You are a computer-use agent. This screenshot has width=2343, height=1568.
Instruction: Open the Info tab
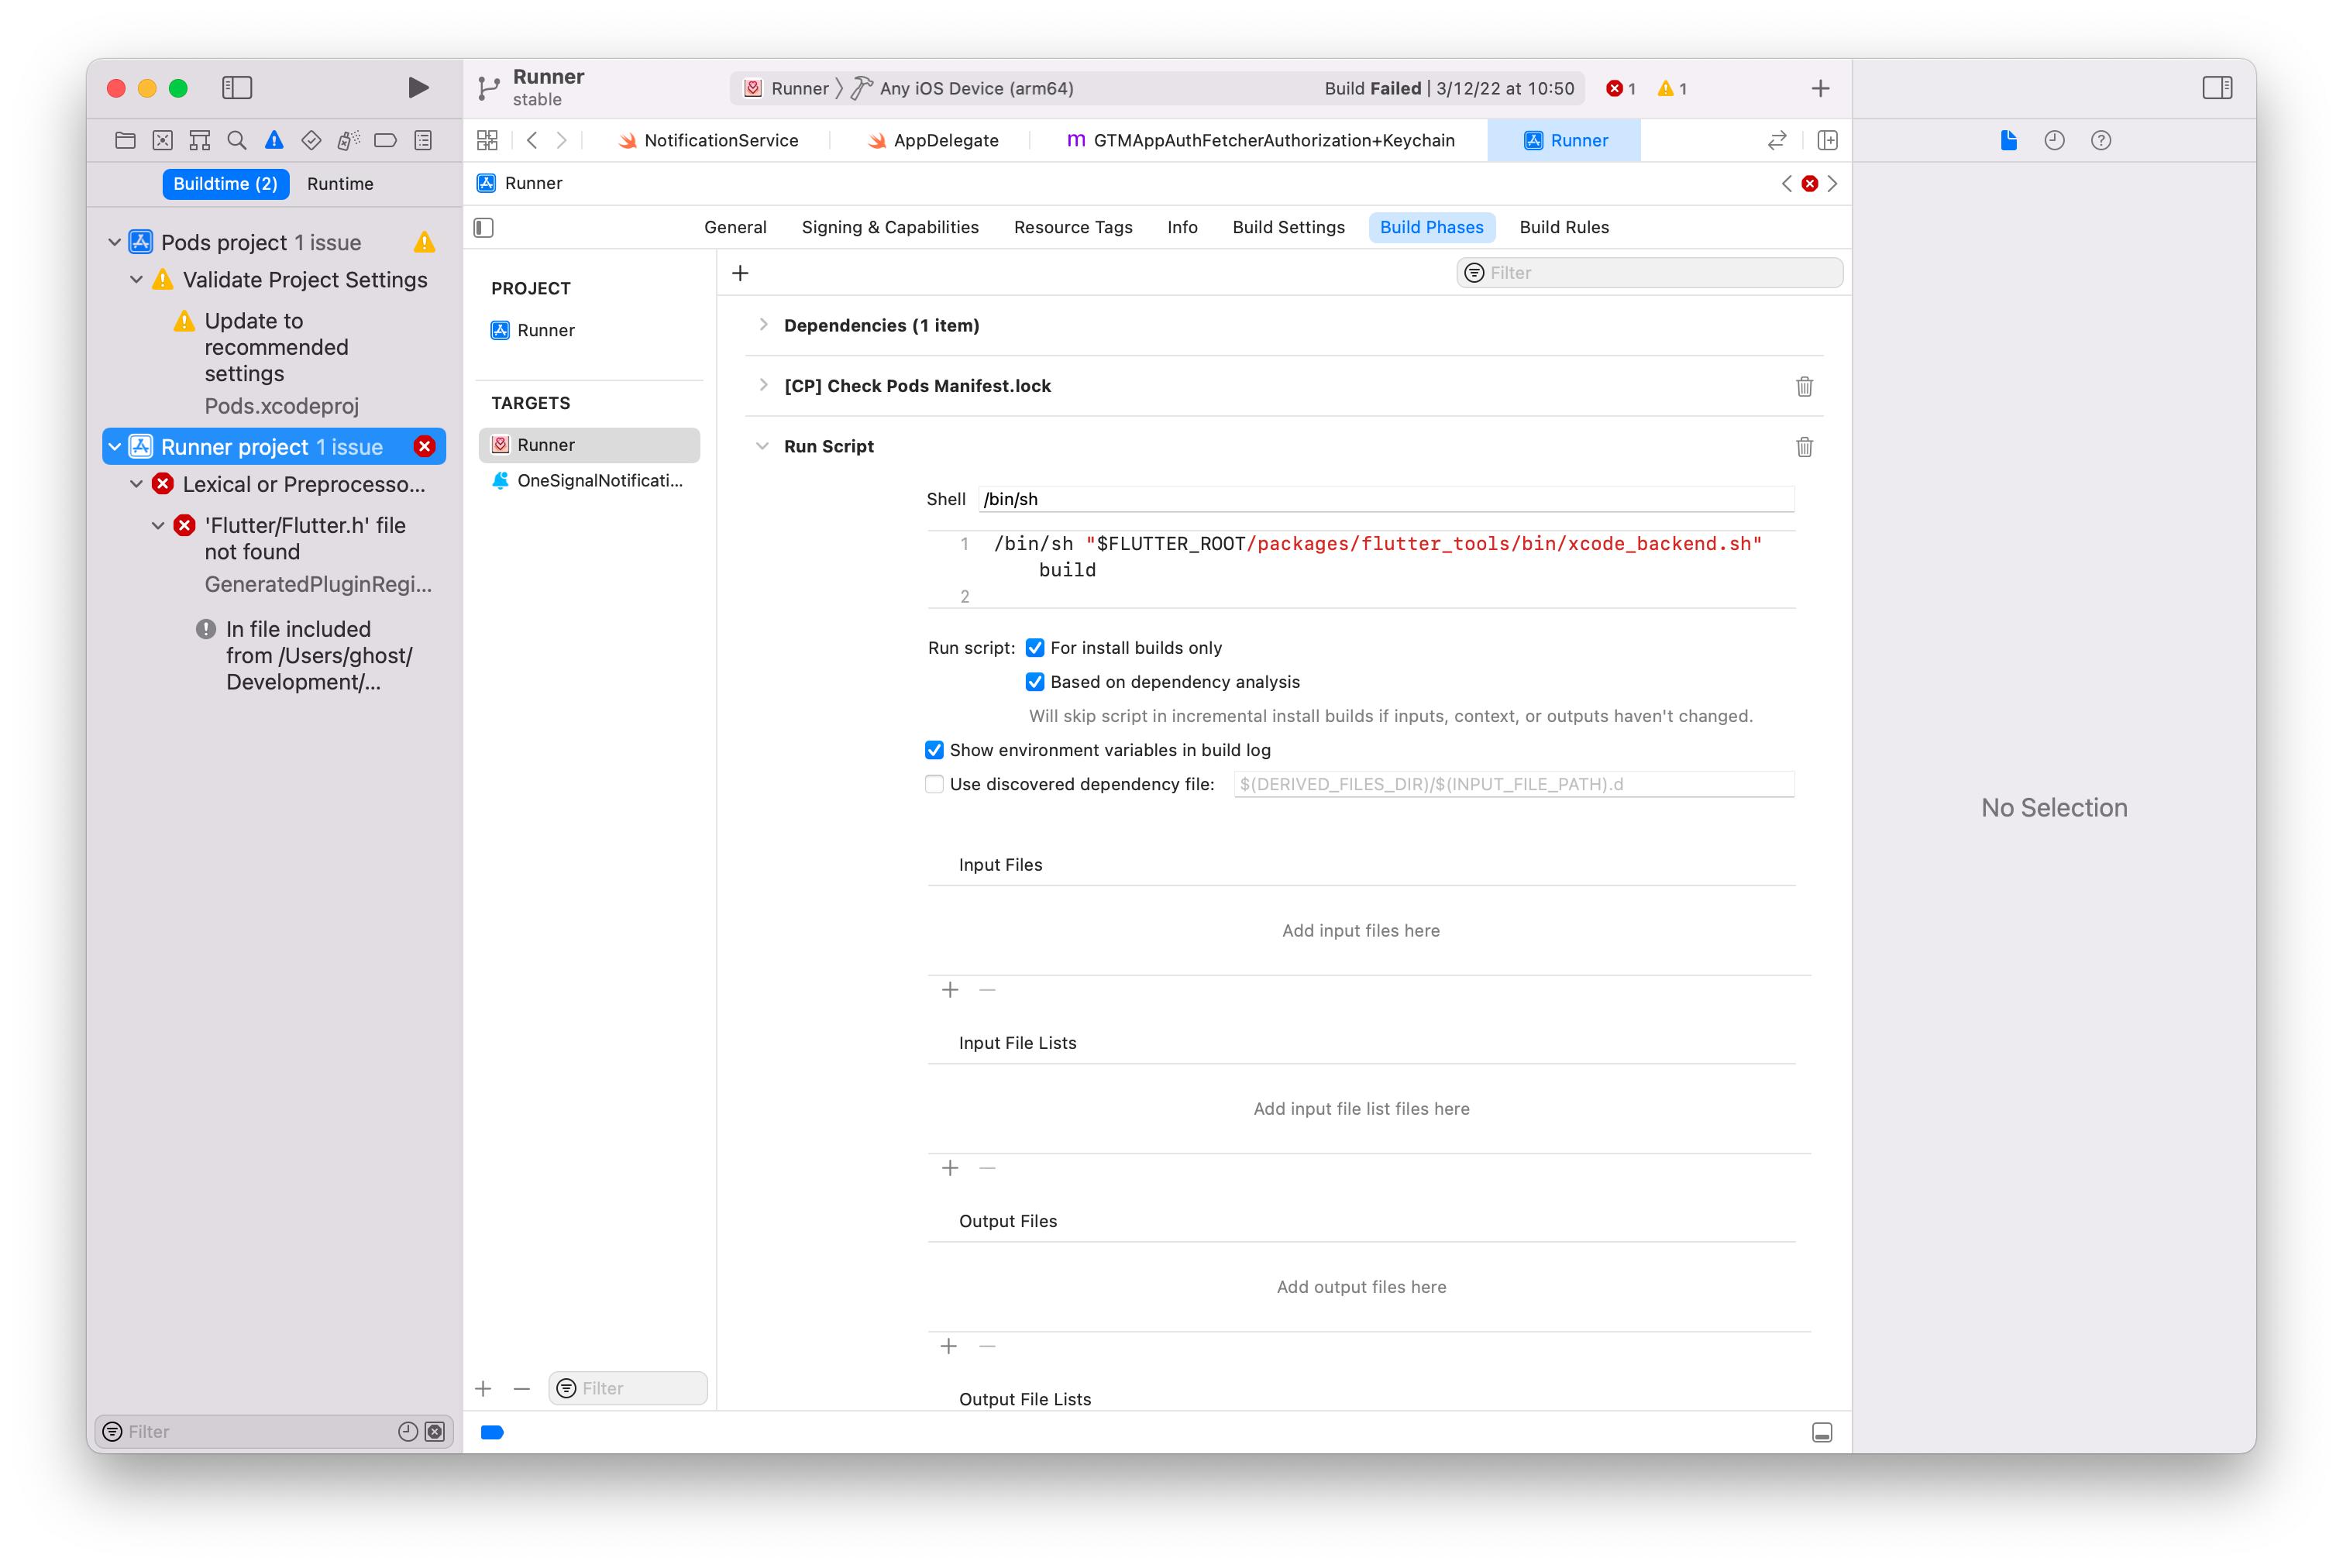tap(1182, 227)
